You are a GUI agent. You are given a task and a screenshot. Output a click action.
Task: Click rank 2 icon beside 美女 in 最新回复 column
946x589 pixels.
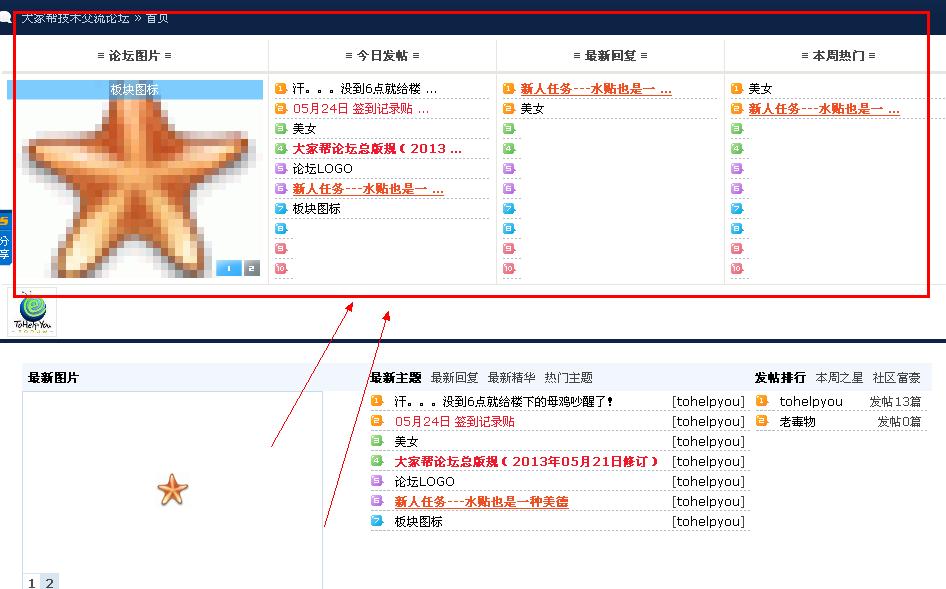point(509,109)
